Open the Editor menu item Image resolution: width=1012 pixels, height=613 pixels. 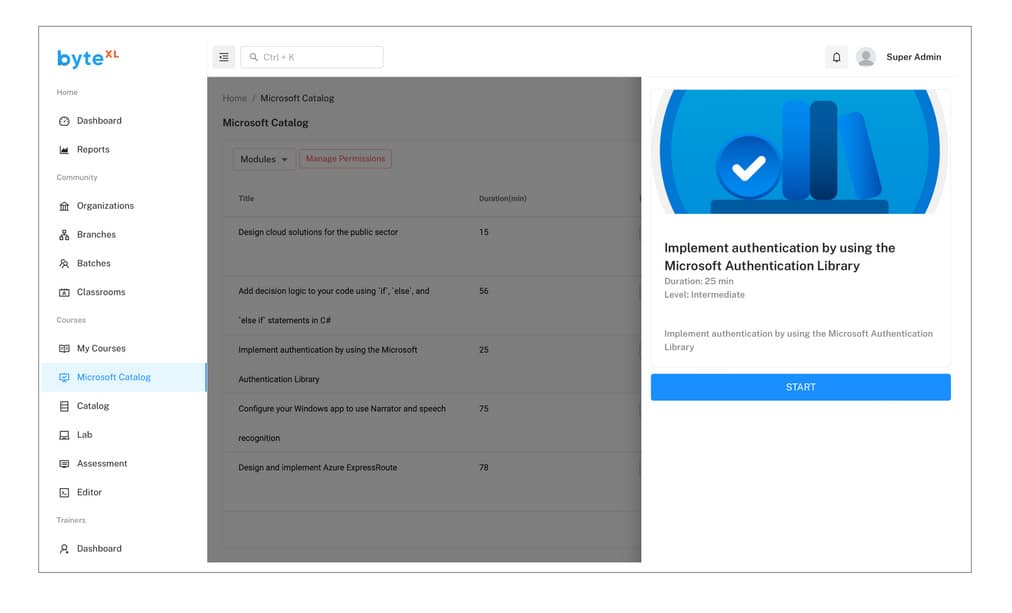(123, 492)
